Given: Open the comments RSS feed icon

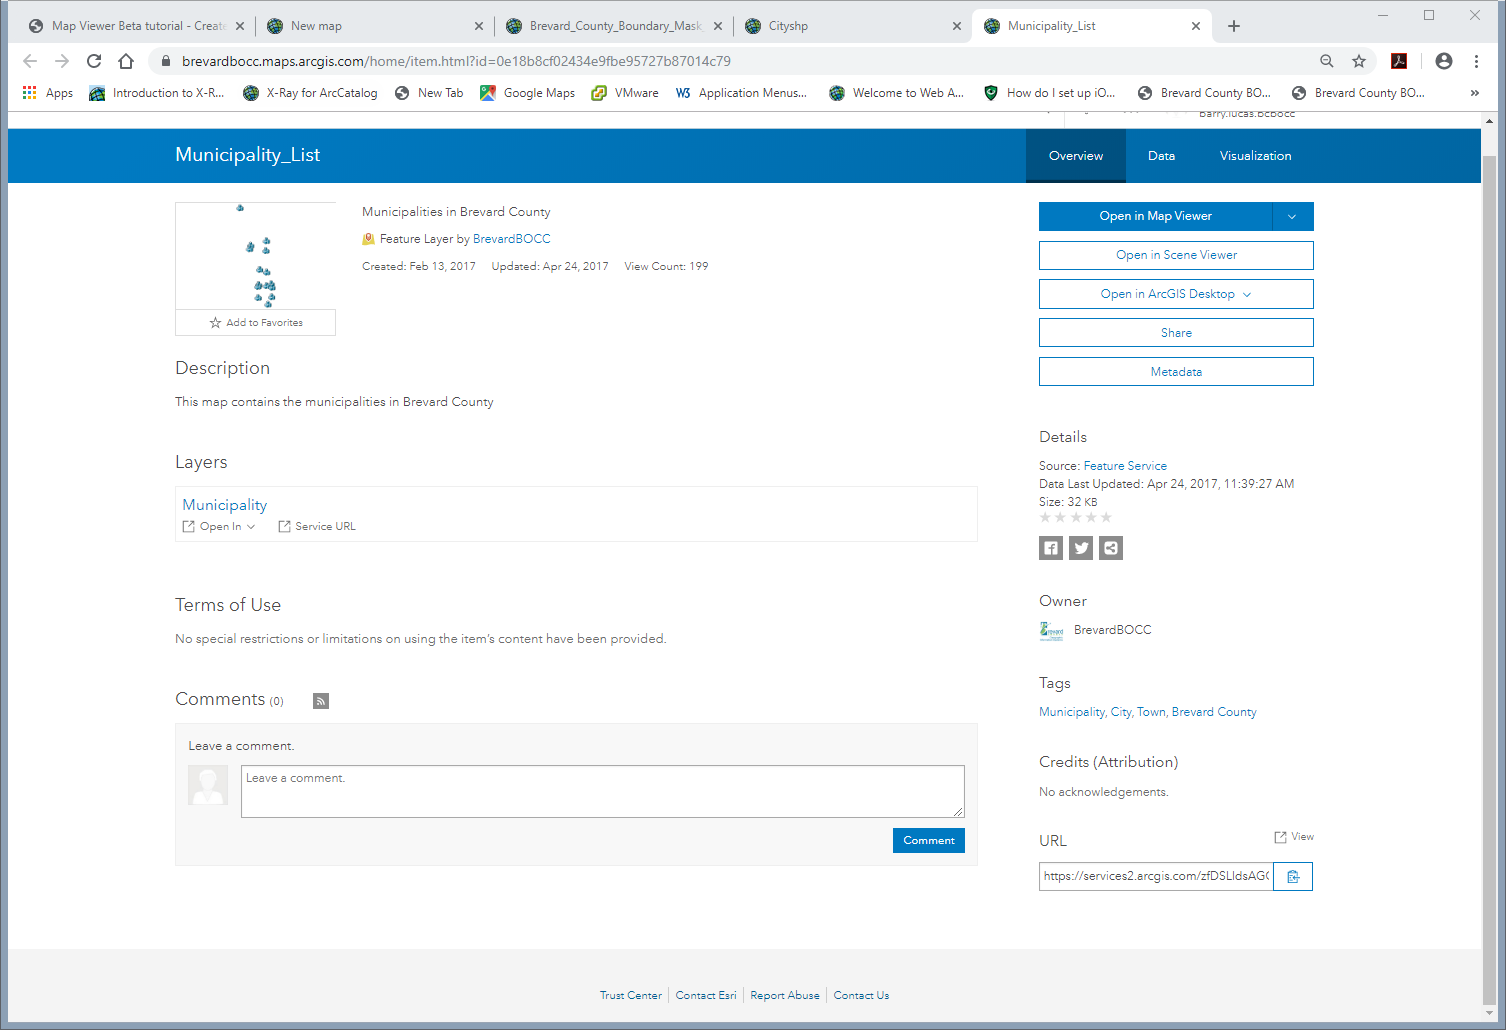Looking at the screenshot, I should tap(321, 701).
